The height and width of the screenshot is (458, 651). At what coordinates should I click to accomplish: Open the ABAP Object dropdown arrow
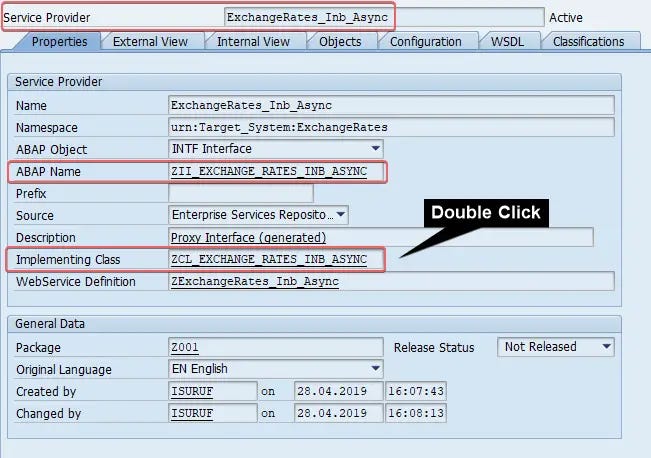tap(375, 149)
